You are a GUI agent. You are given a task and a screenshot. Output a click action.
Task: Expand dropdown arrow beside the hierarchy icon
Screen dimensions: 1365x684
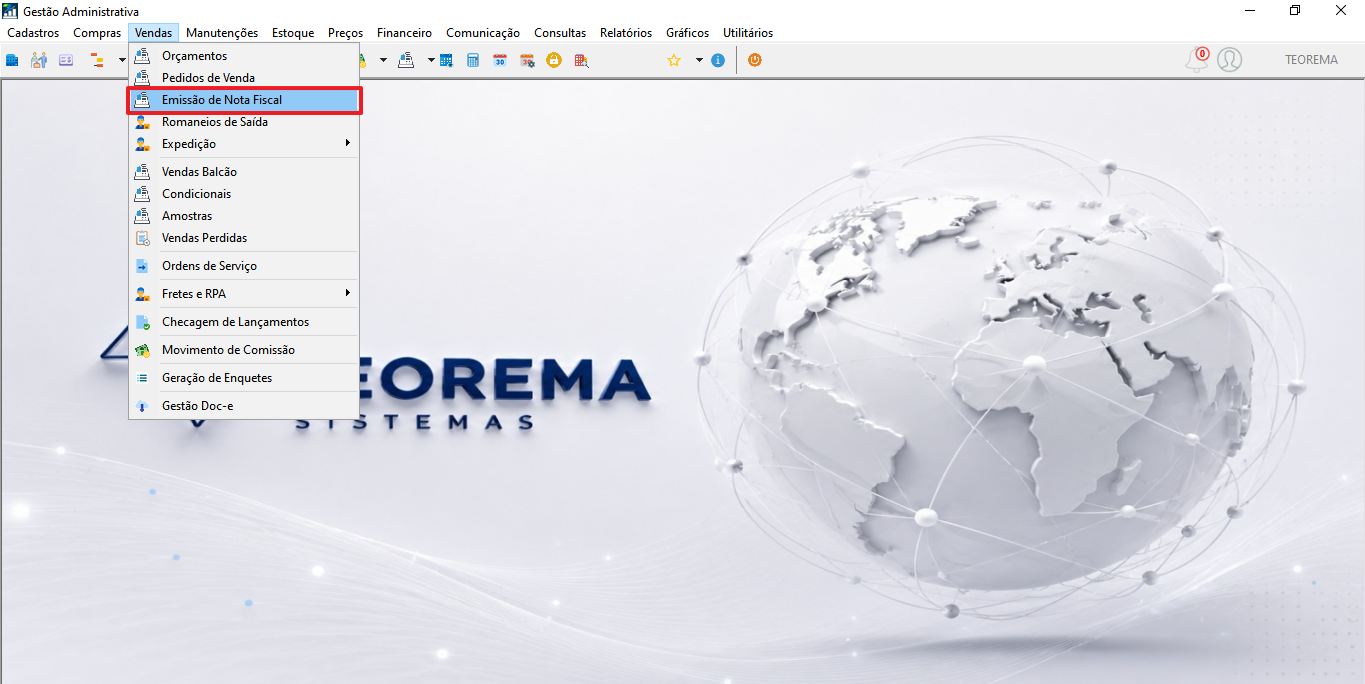(x=121, y=61)
